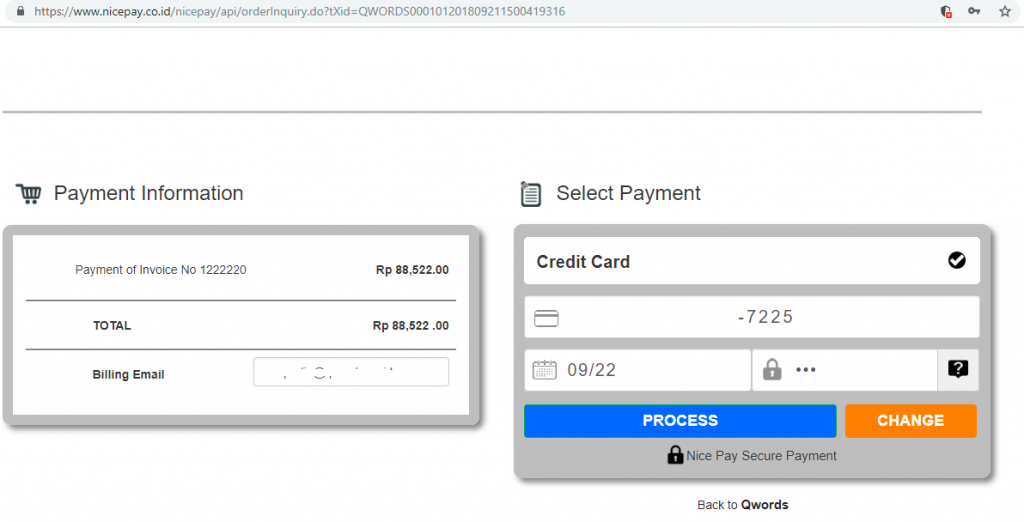Click the clipboard icon beside Select Payment
Image resolution: width=1024 pixels, height=522 pixels.
[531, 194]
